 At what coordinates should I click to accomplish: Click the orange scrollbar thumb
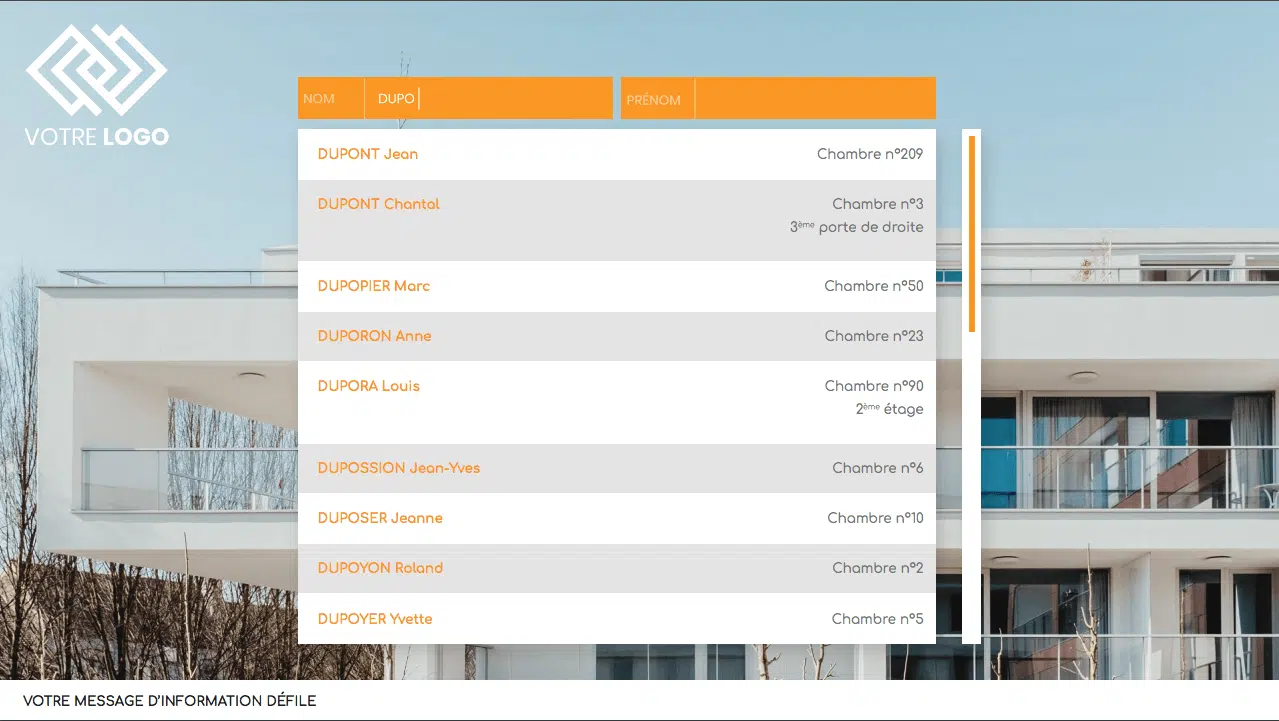(x=971, y=233)
